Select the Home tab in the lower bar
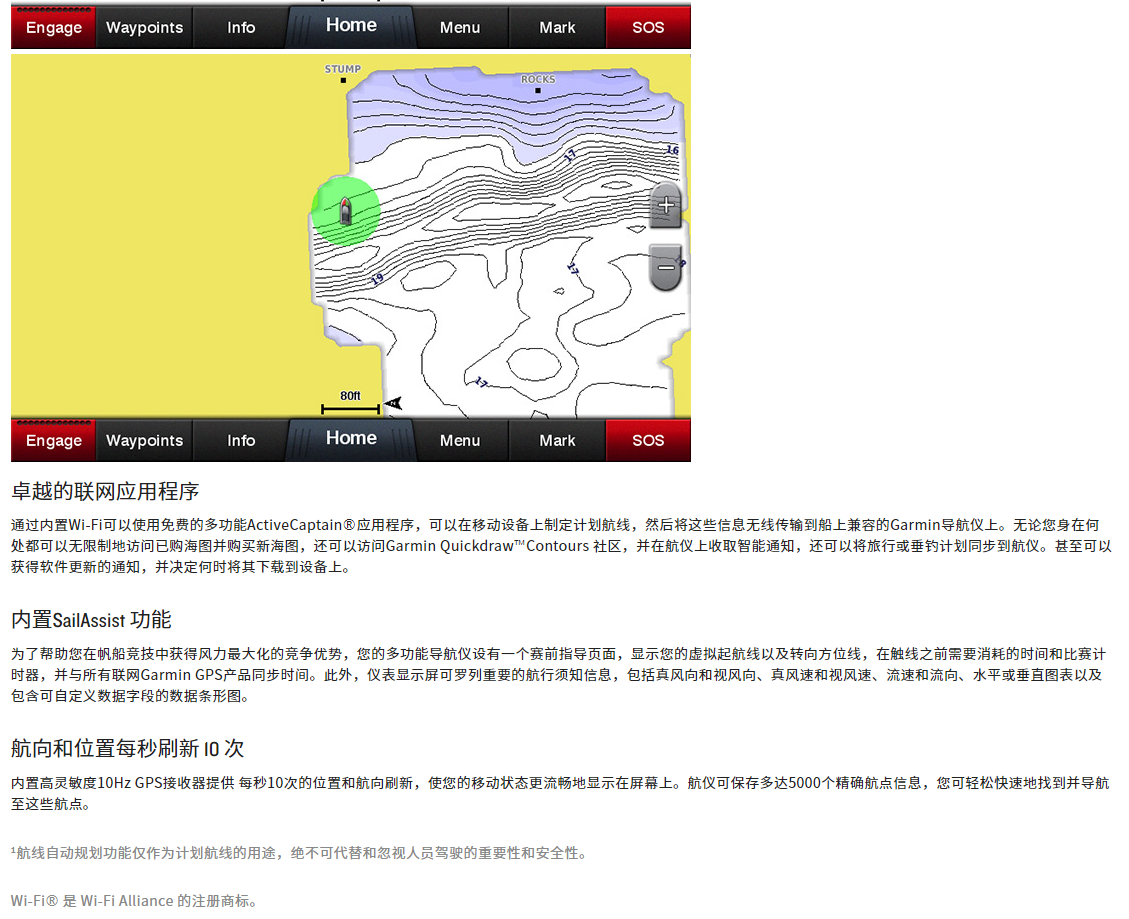 pos(351,439)
